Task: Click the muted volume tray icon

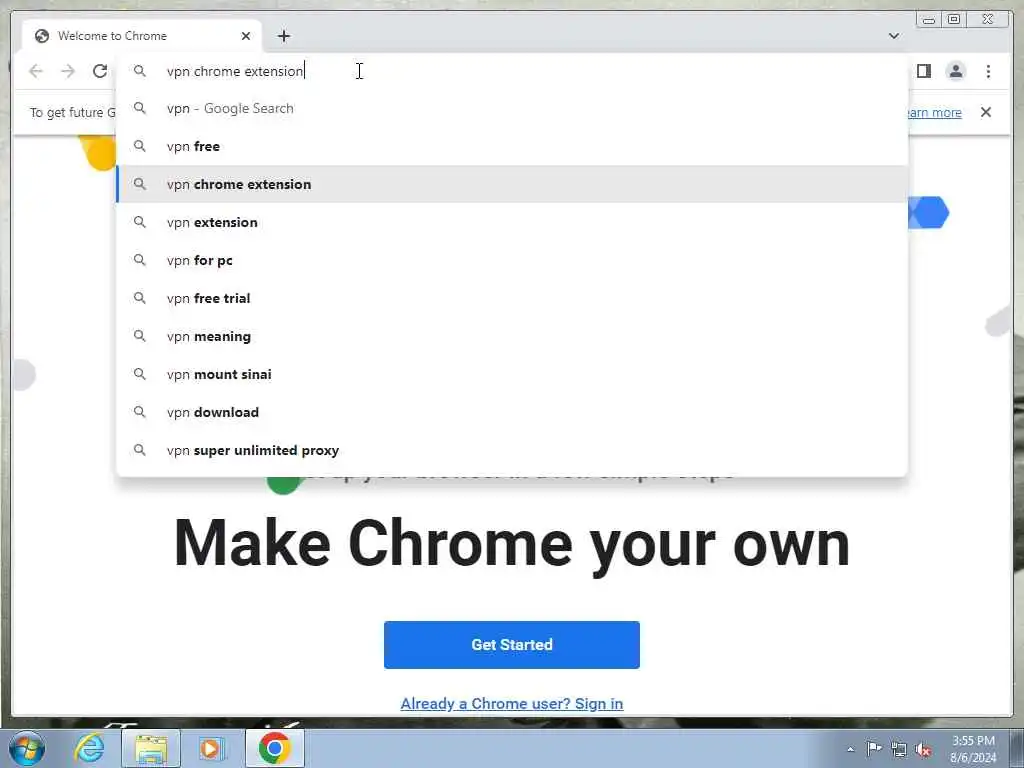Action: click(923, 750)
